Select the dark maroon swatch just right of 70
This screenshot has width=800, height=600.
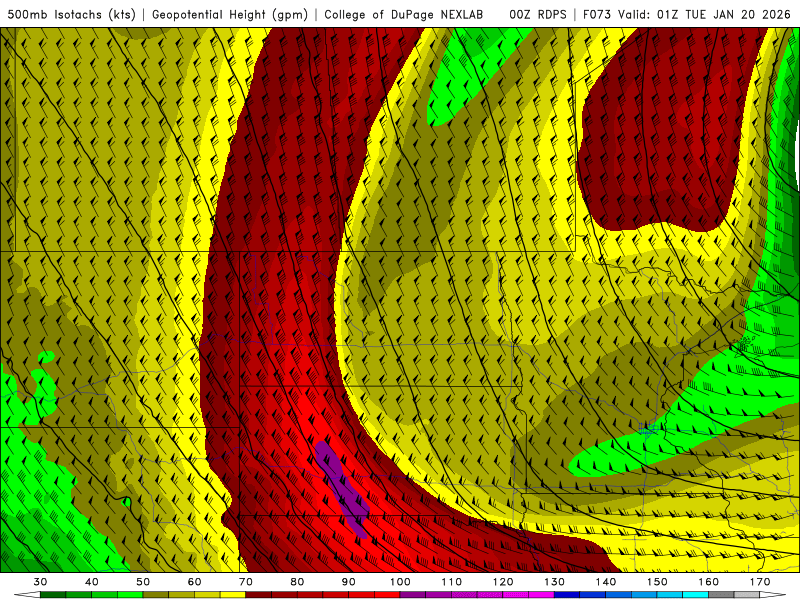259,594
